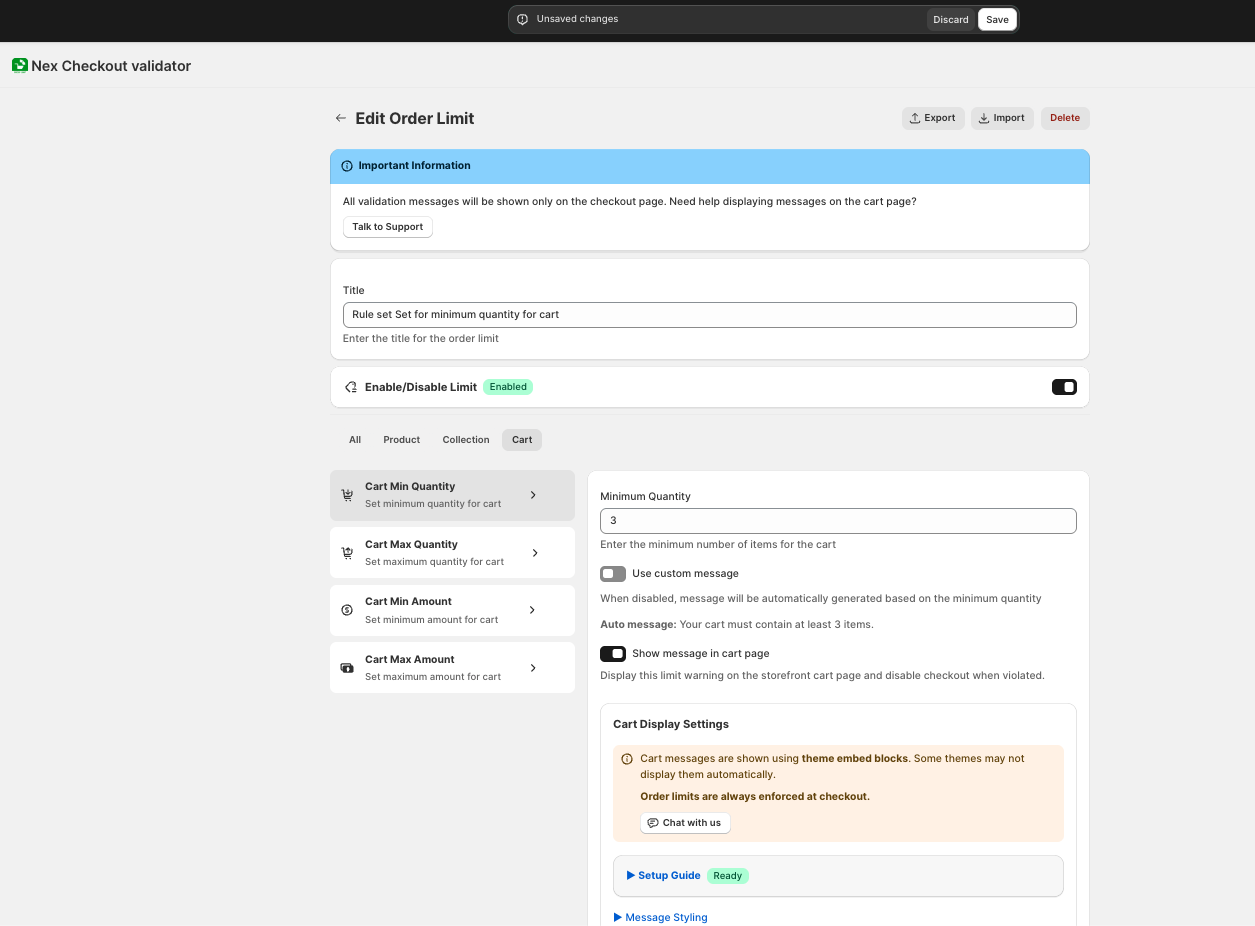
Task: Turn off Show message in cart page
Action: point(612,653)
